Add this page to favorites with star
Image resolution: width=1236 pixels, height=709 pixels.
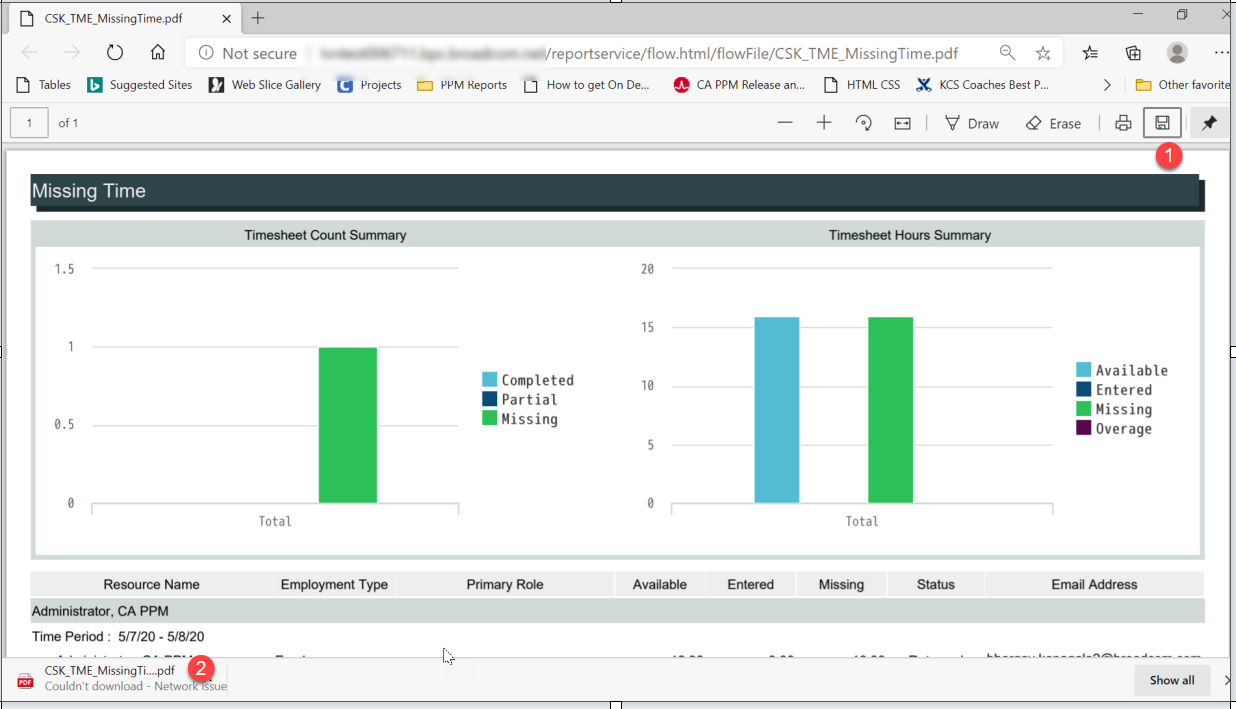coord(1043,53)
